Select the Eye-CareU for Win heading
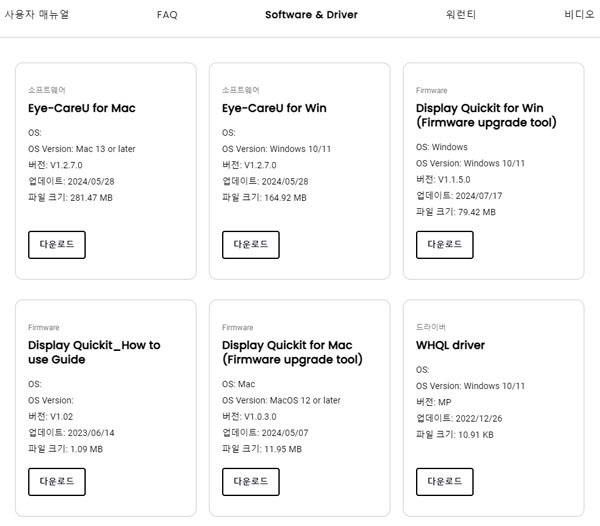Viewport: 600px width, 526px height. (274, 108)
